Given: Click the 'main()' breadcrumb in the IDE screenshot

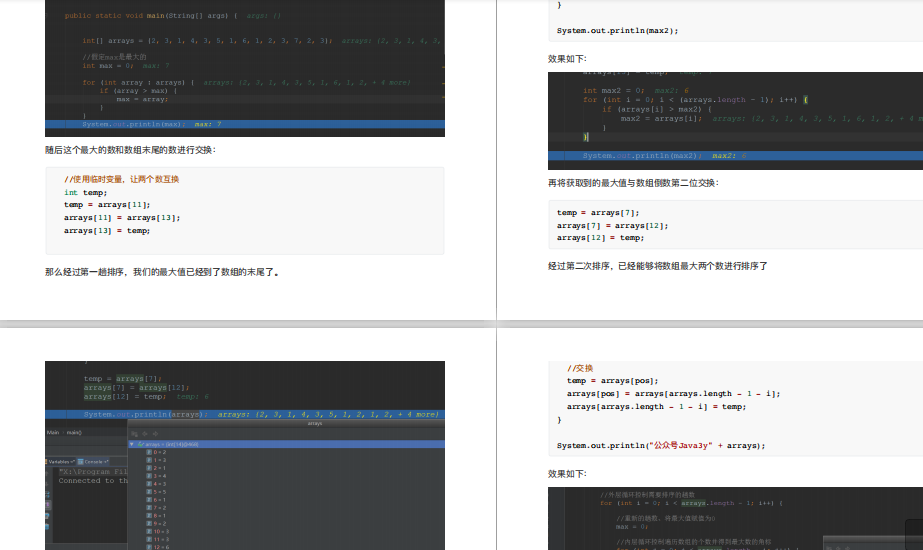Looking at the screenshot, I should pos(74,432).
